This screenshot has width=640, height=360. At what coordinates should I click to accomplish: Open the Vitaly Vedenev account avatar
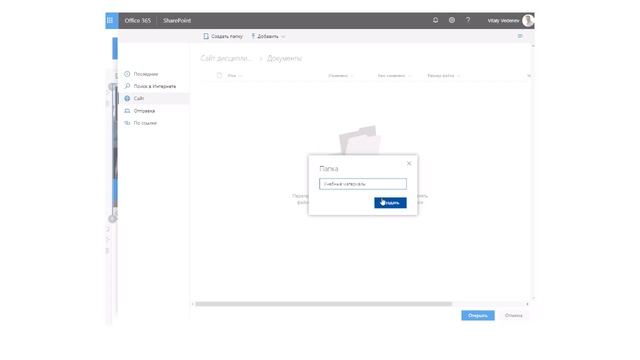click(528, 20)
